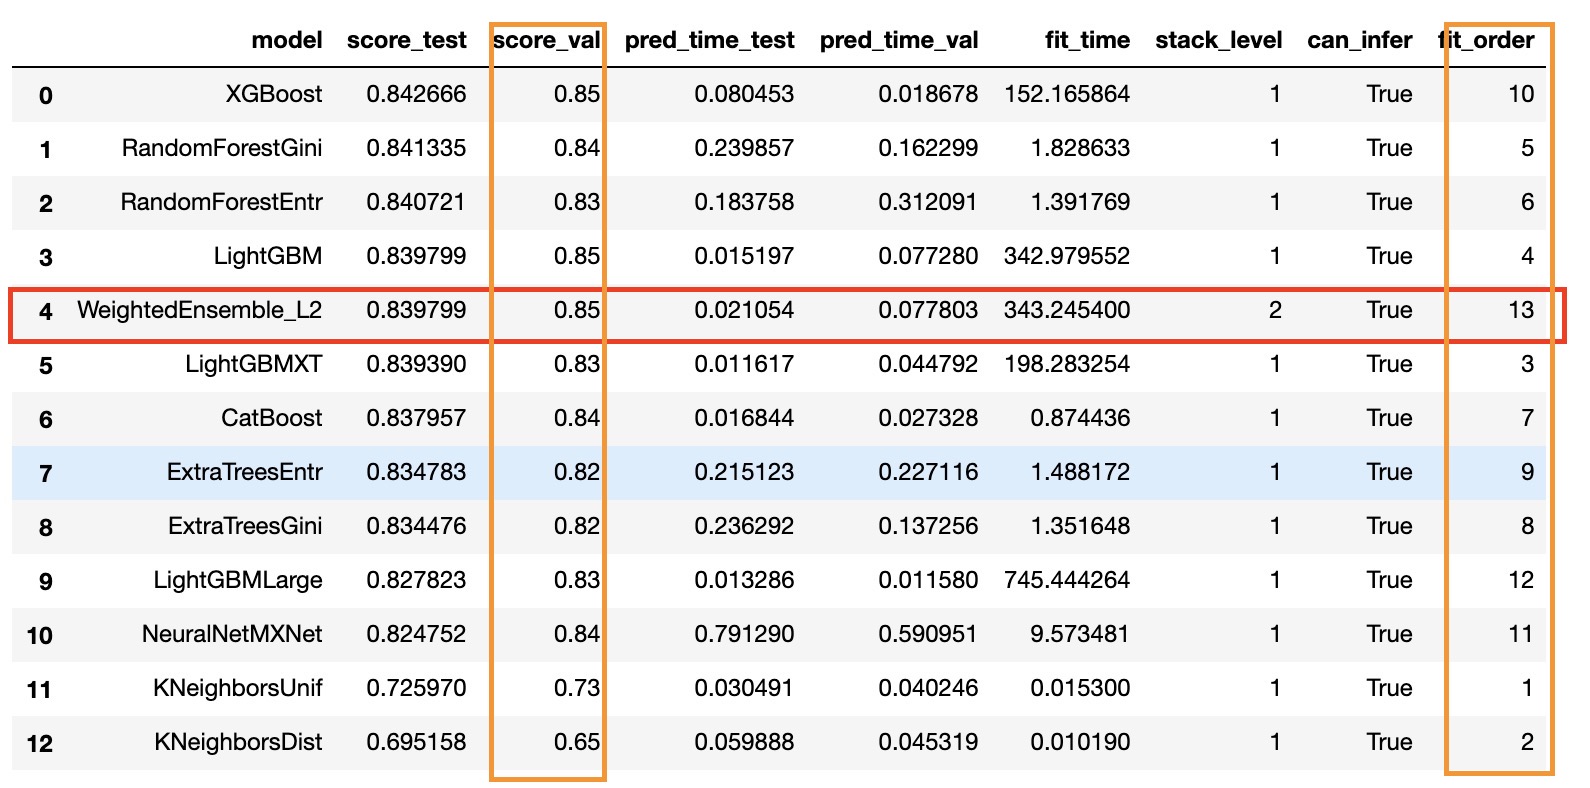Click the 'fit_order' column header
1590x788 pixels.
pyautogui.click(x=1486, y=40)
